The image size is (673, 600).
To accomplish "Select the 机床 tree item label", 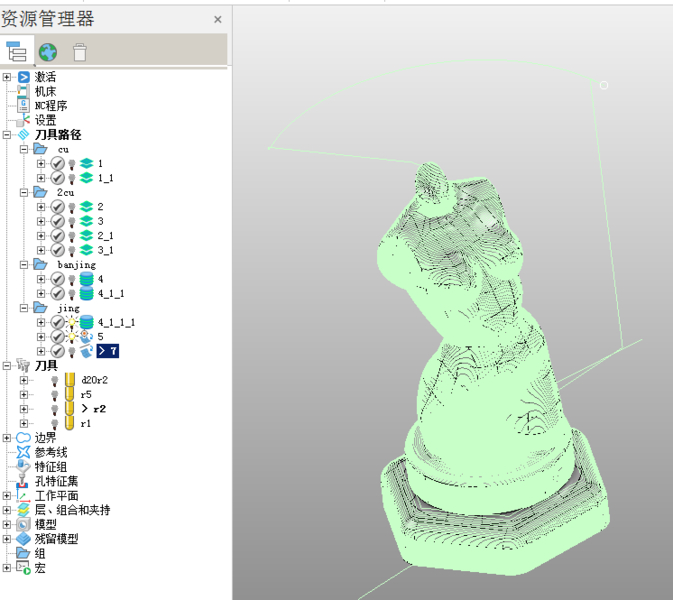I will 45,91.
